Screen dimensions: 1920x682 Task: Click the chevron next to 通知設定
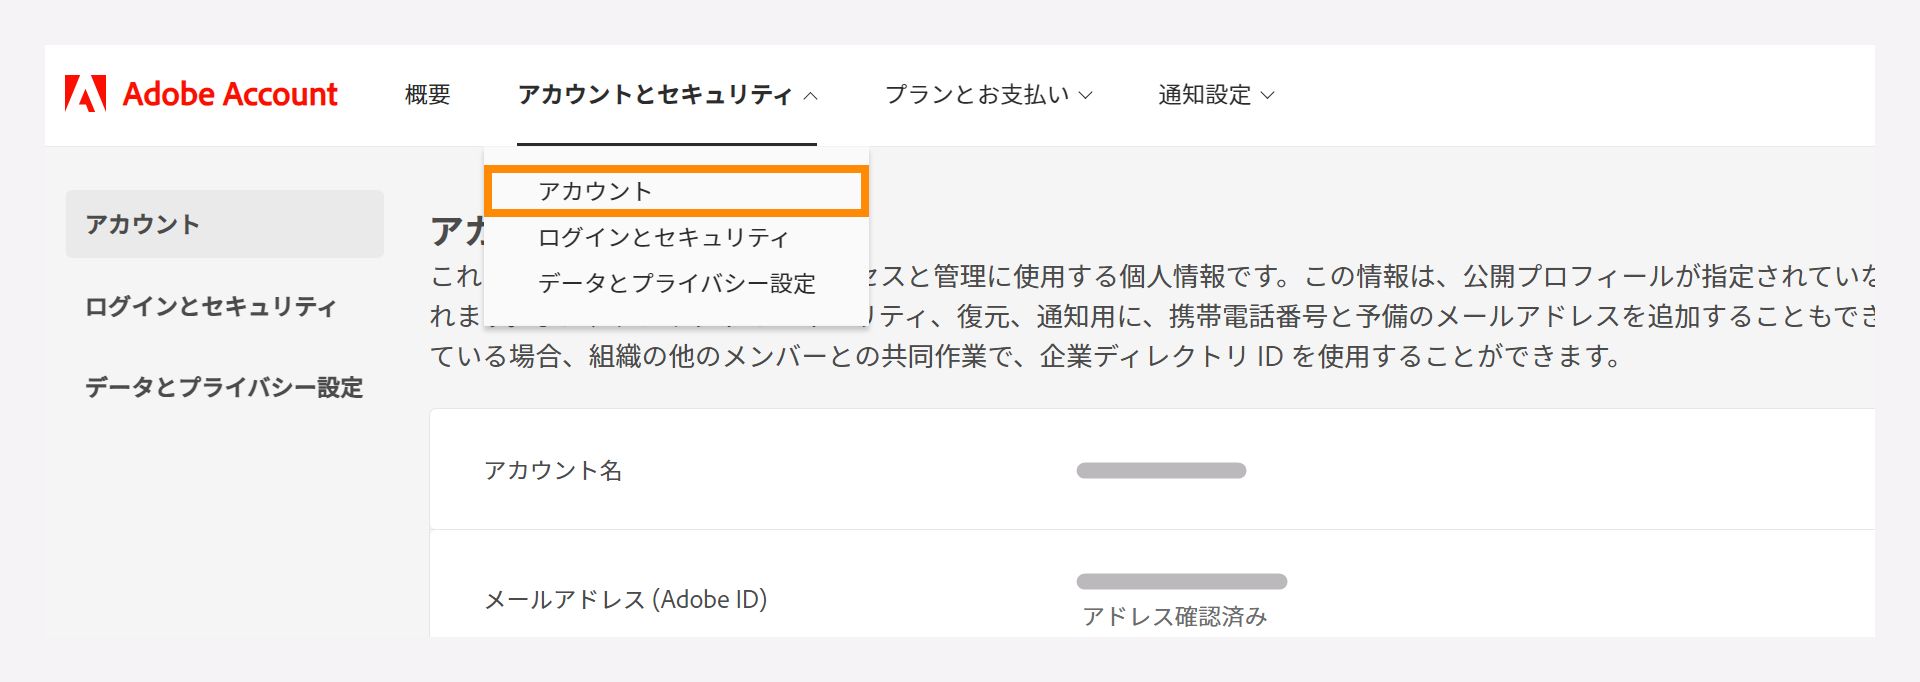1267,96
